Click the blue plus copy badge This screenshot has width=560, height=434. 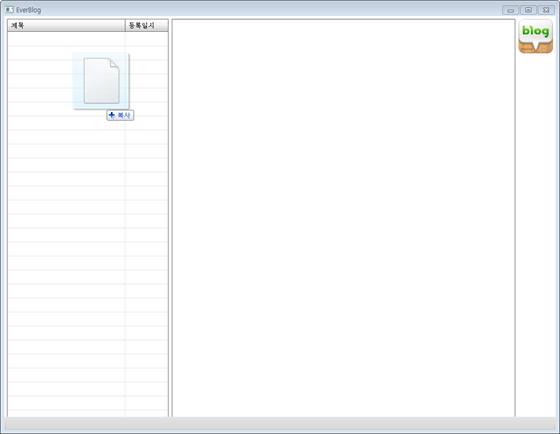coord(112,115)
